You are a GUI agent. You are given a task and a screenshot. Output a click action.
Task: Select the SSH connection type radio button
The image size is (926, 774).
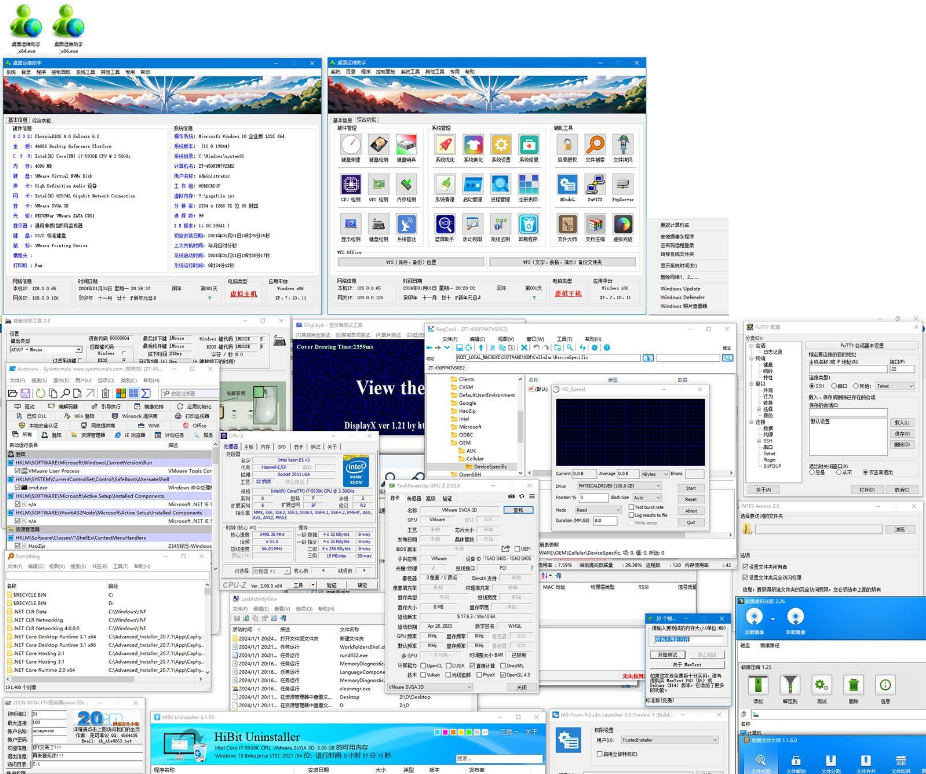pos(811,385)
